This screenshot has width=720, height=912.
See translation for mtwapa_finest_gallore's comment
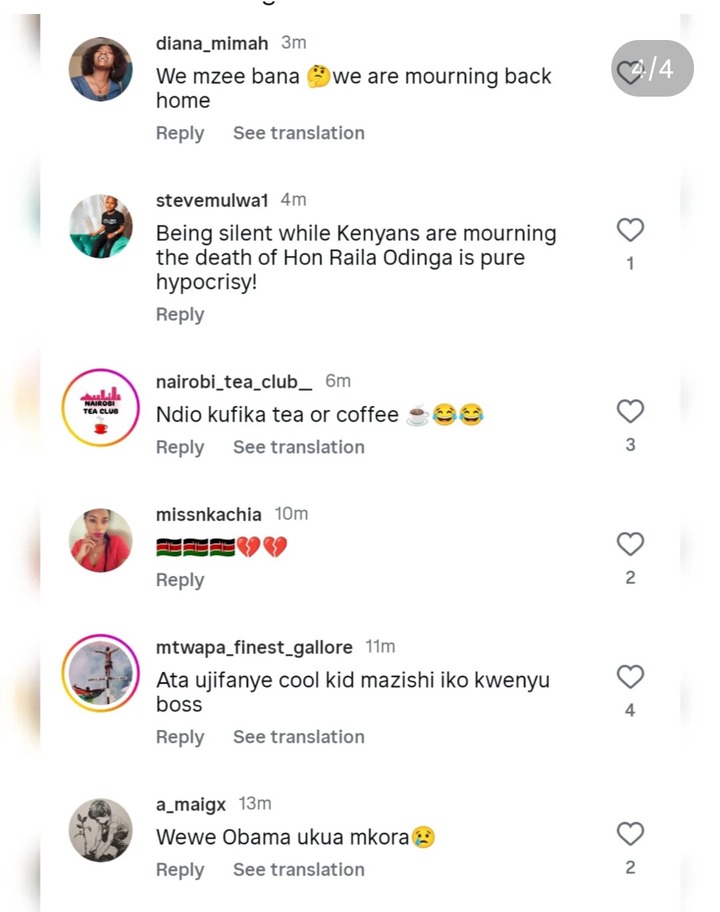tap(298, 737)
